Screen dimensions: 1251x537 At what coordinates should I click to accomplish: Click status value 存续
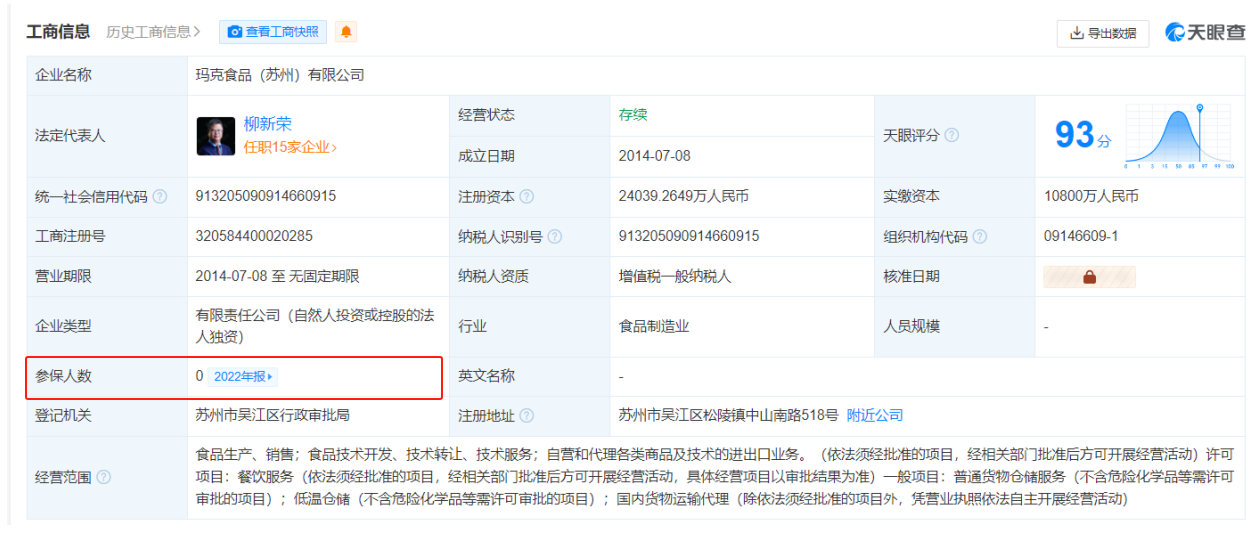(x=633, y=115)
